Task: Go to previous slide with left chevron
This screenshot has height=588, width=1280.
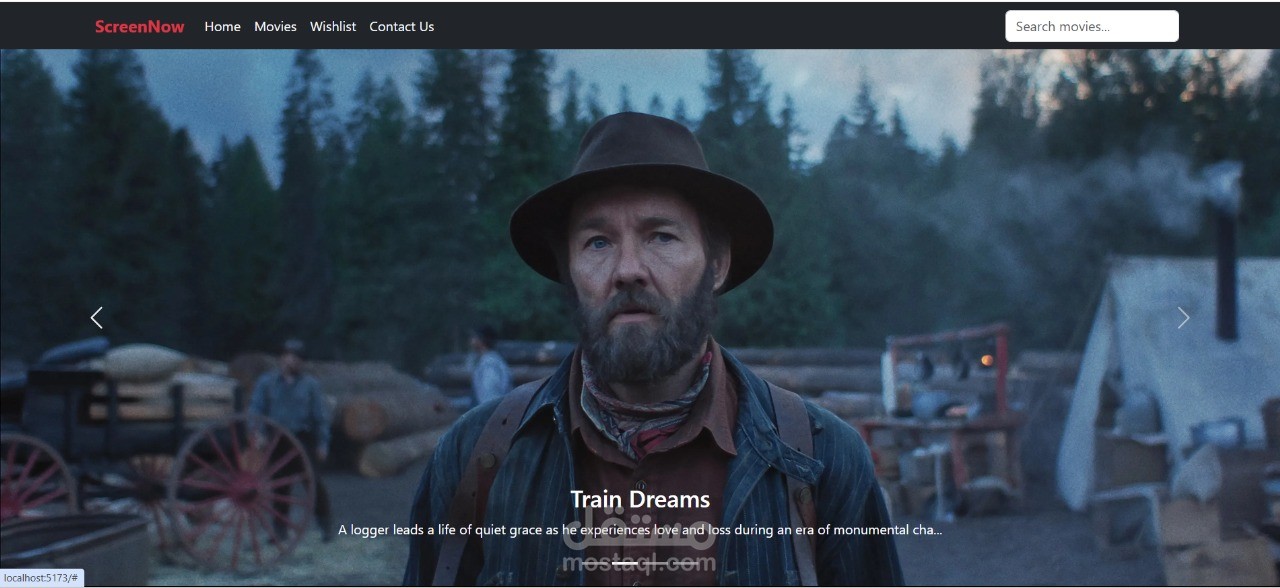Action: click(x=97, y=318)
